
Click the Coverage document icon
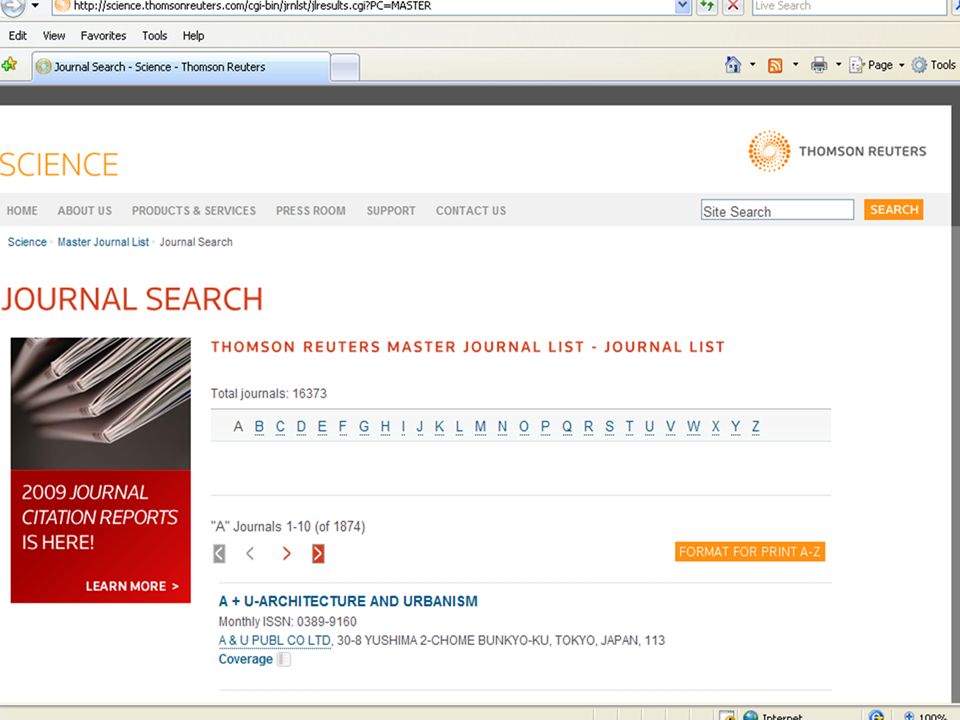283,659
